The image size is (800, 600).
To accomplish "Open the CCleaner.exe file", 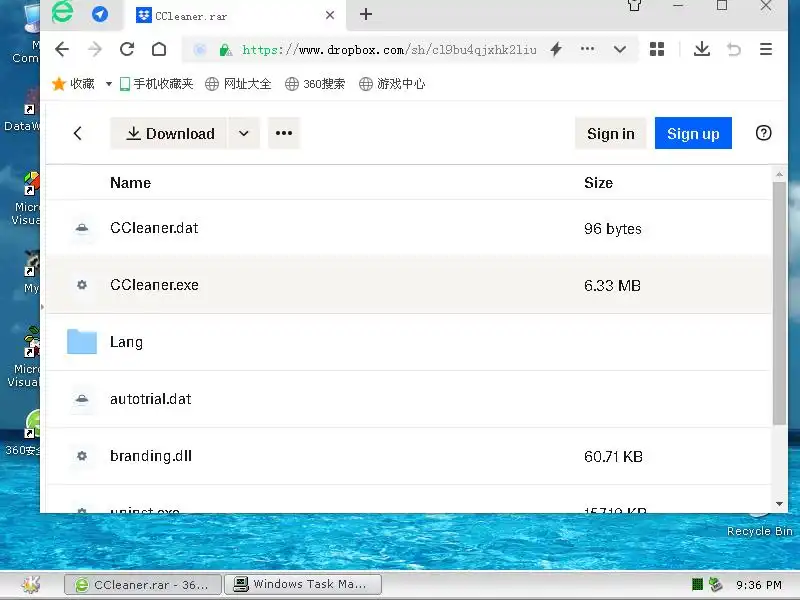I will coord(154,285).
